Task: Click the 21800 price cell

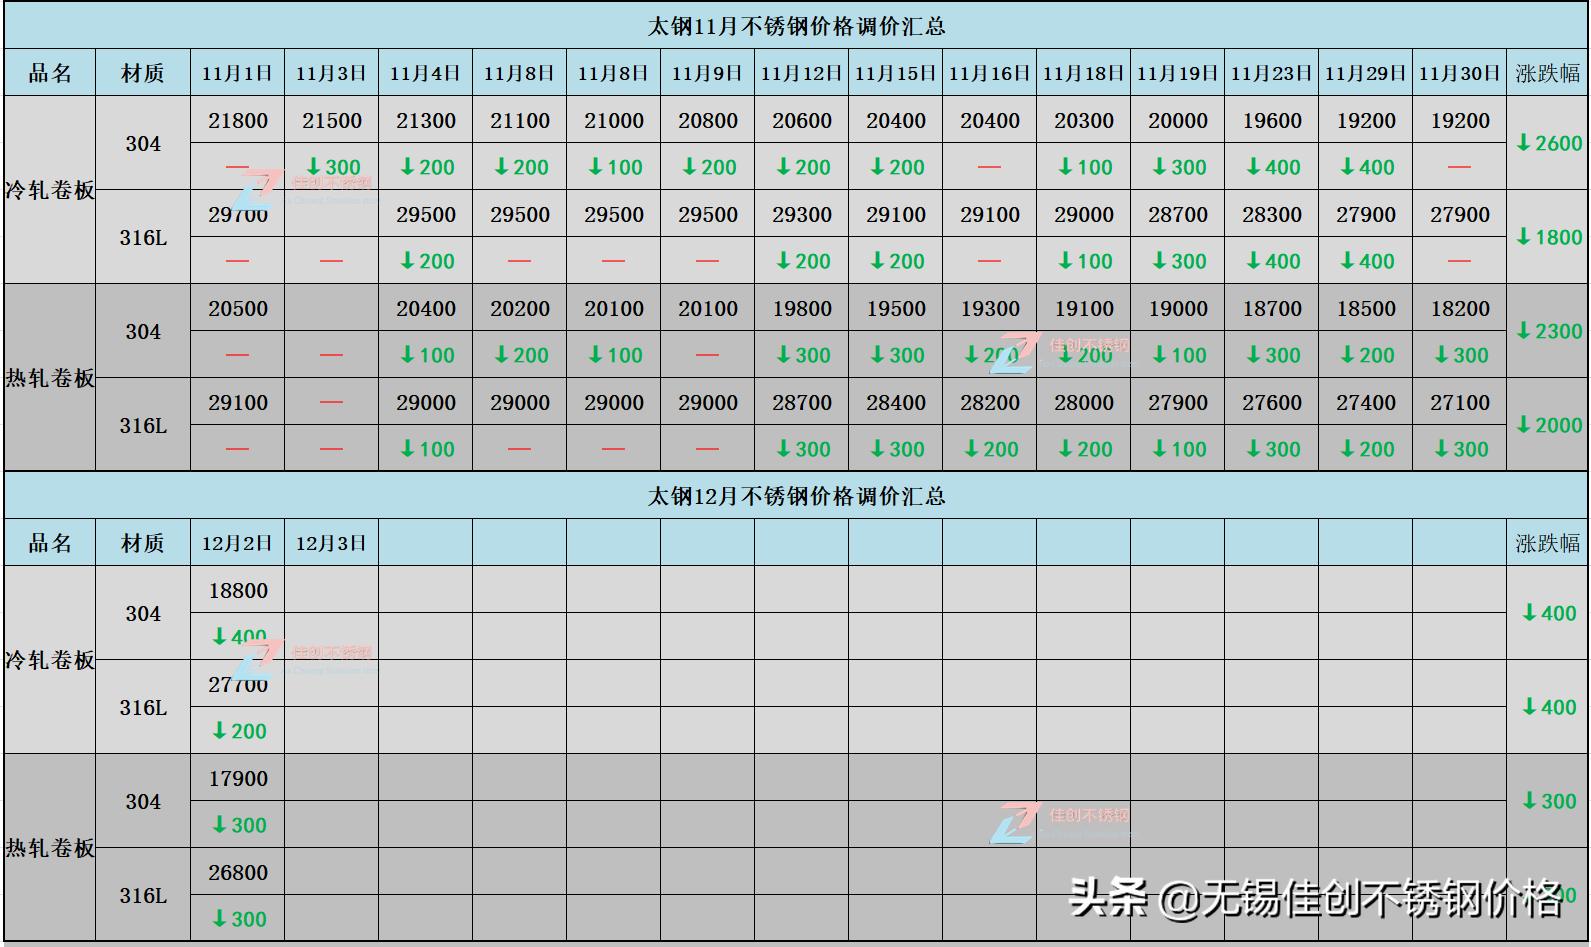Action: 237,120
